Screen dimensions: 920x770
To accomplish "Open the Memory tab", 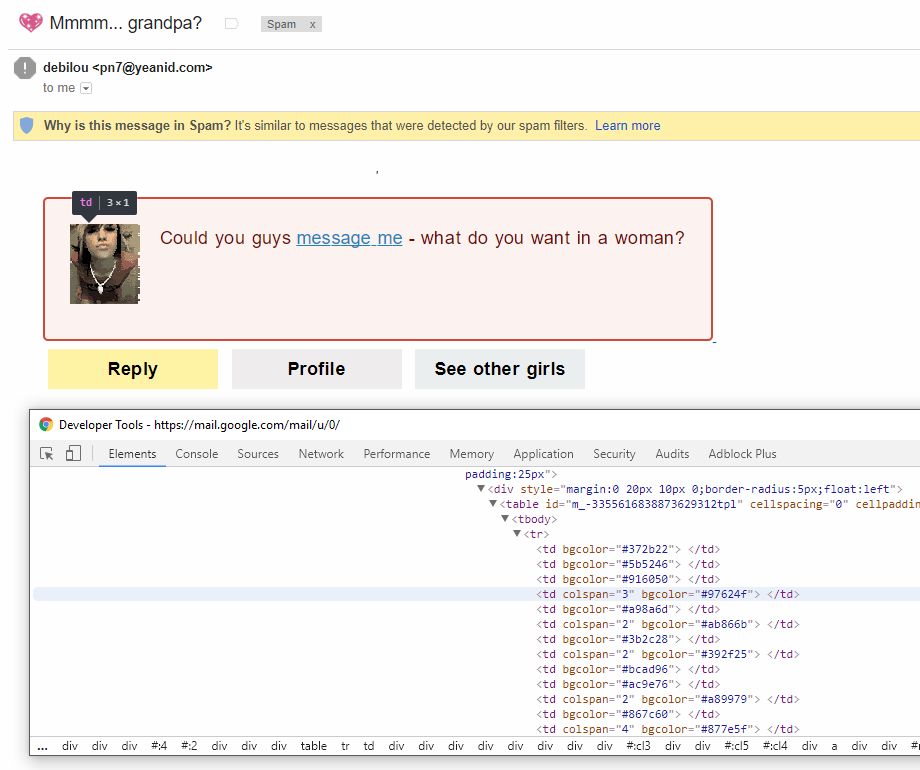I will tap(472, 454).
